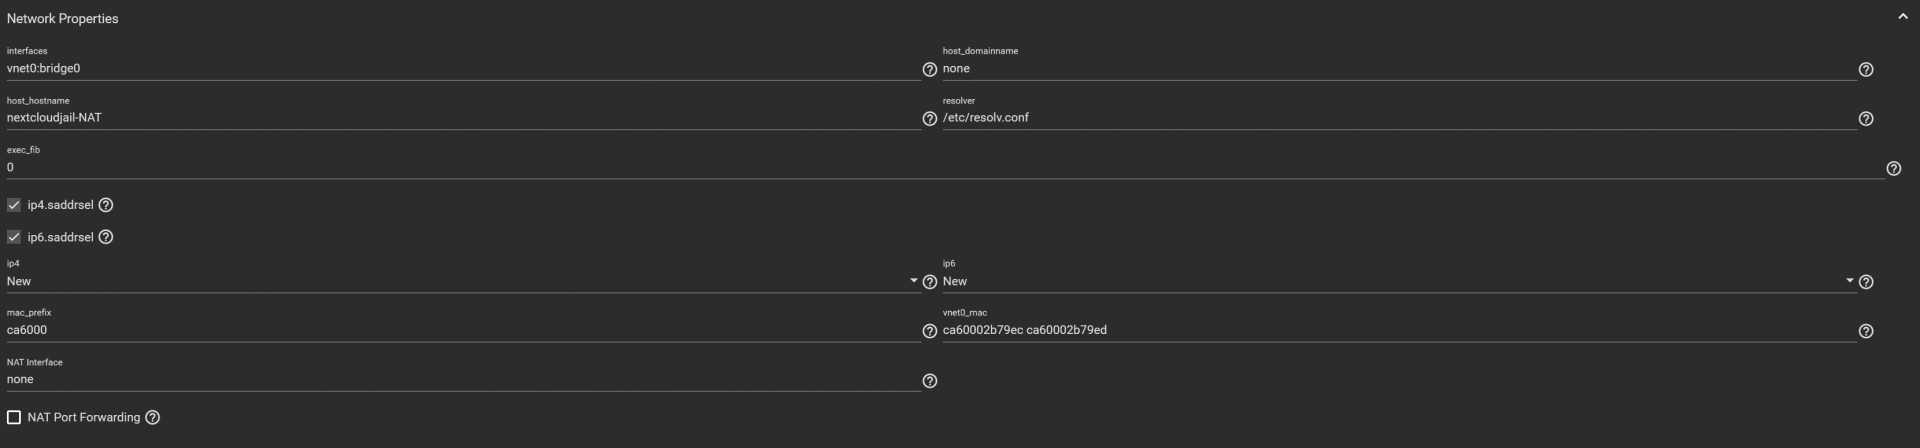Enable NAT Port Forwarding checkbox
Viewport: 1920px width, 448px height.
click(14, 417)
